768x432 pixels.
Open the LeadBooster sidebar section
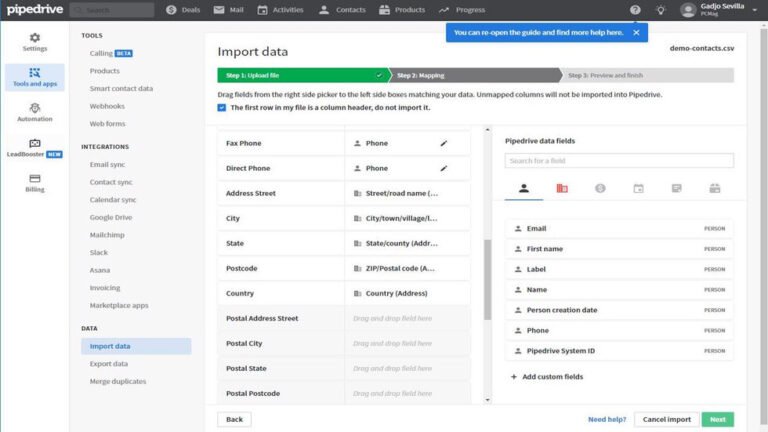pos(35,148)
